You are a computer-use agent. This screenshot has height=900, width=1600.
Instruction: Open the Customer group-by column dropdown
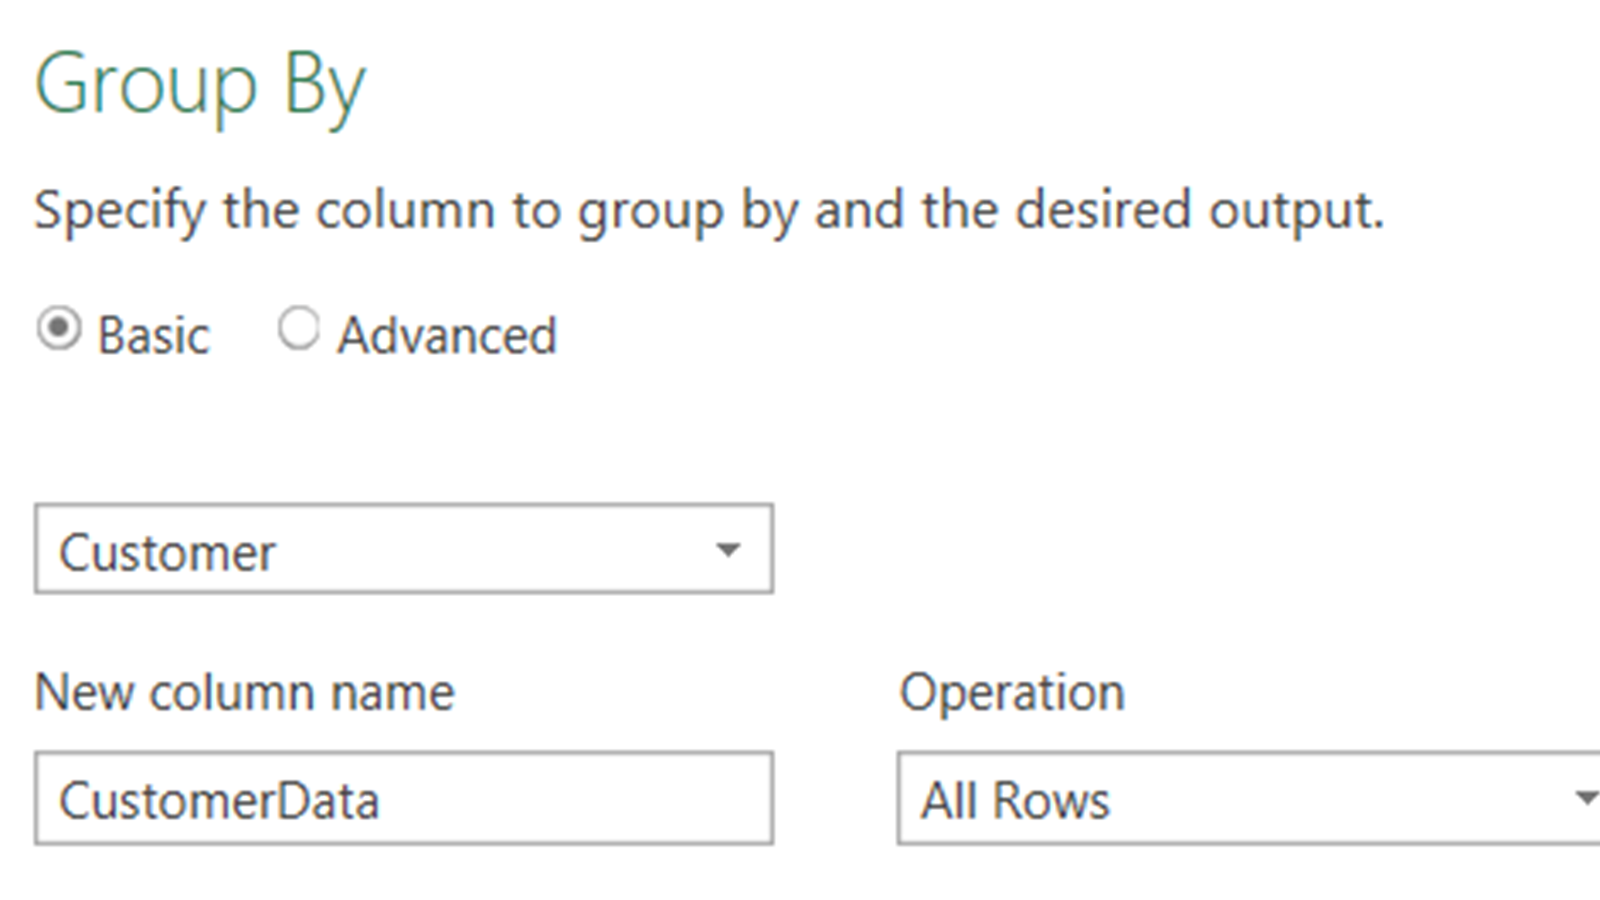[x=403, y=549]
